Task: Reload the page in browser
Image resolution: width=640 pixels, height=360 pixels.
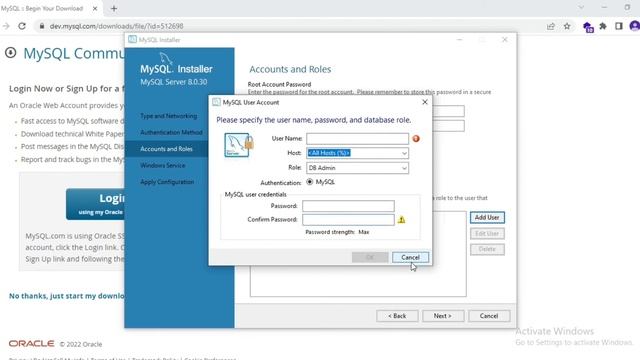Action: click(22, 26)
